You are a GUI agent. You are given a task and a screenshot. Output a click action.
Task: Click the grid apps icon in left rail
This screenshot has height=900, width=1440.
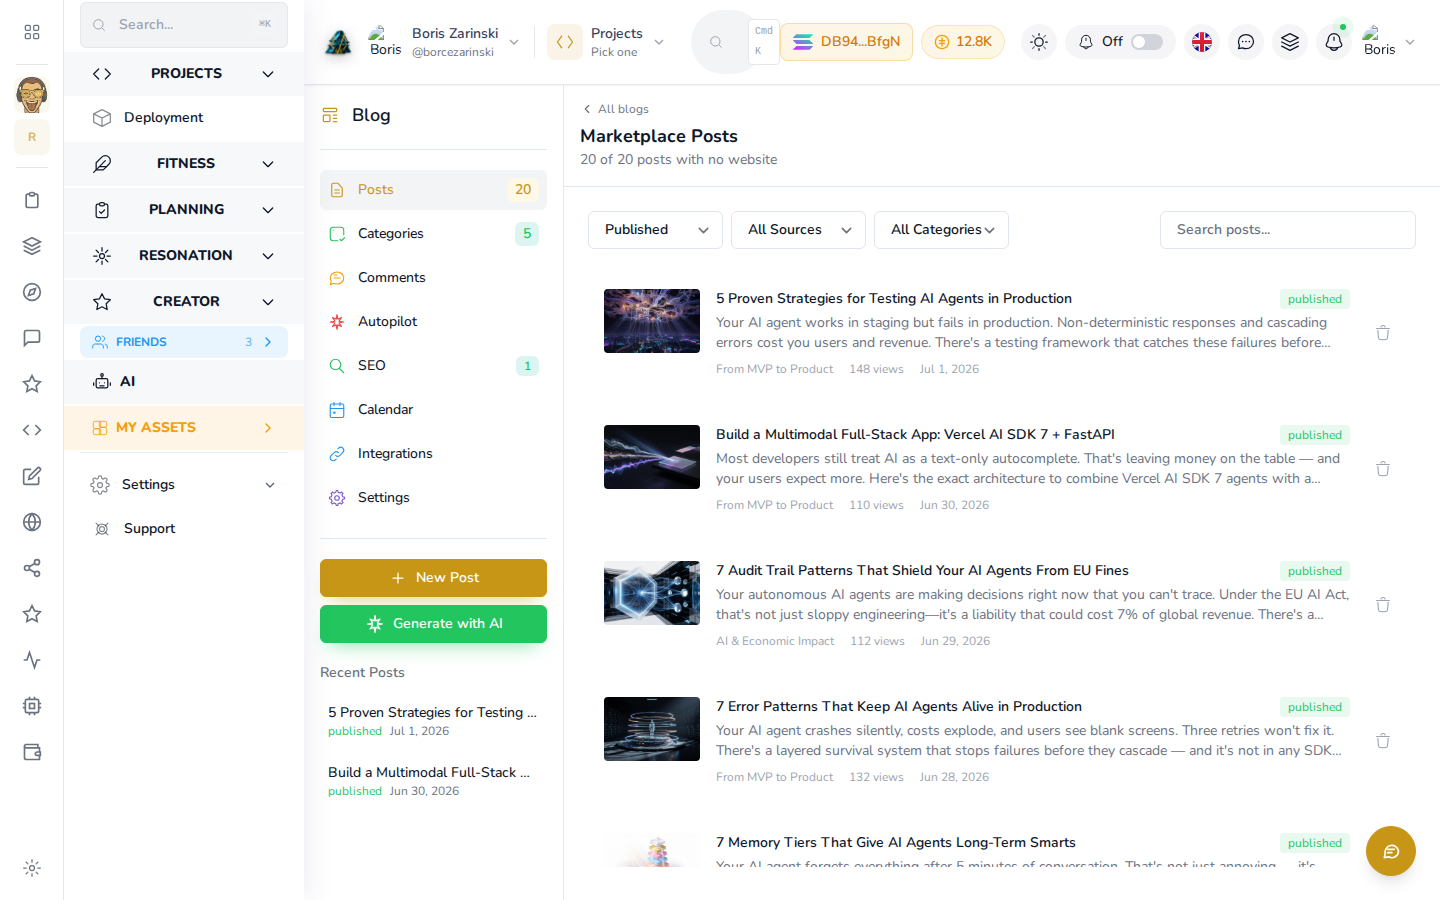click(x=32, y=32)
